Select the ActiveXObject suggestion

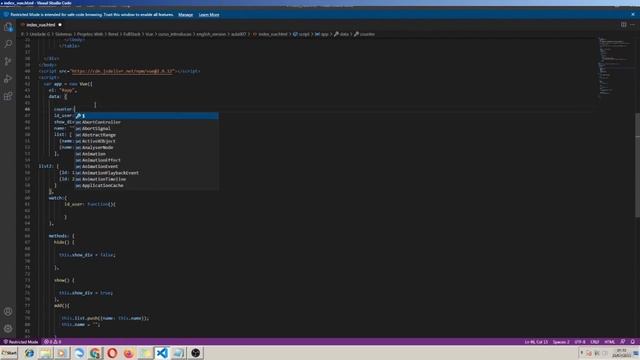[147, 141]
